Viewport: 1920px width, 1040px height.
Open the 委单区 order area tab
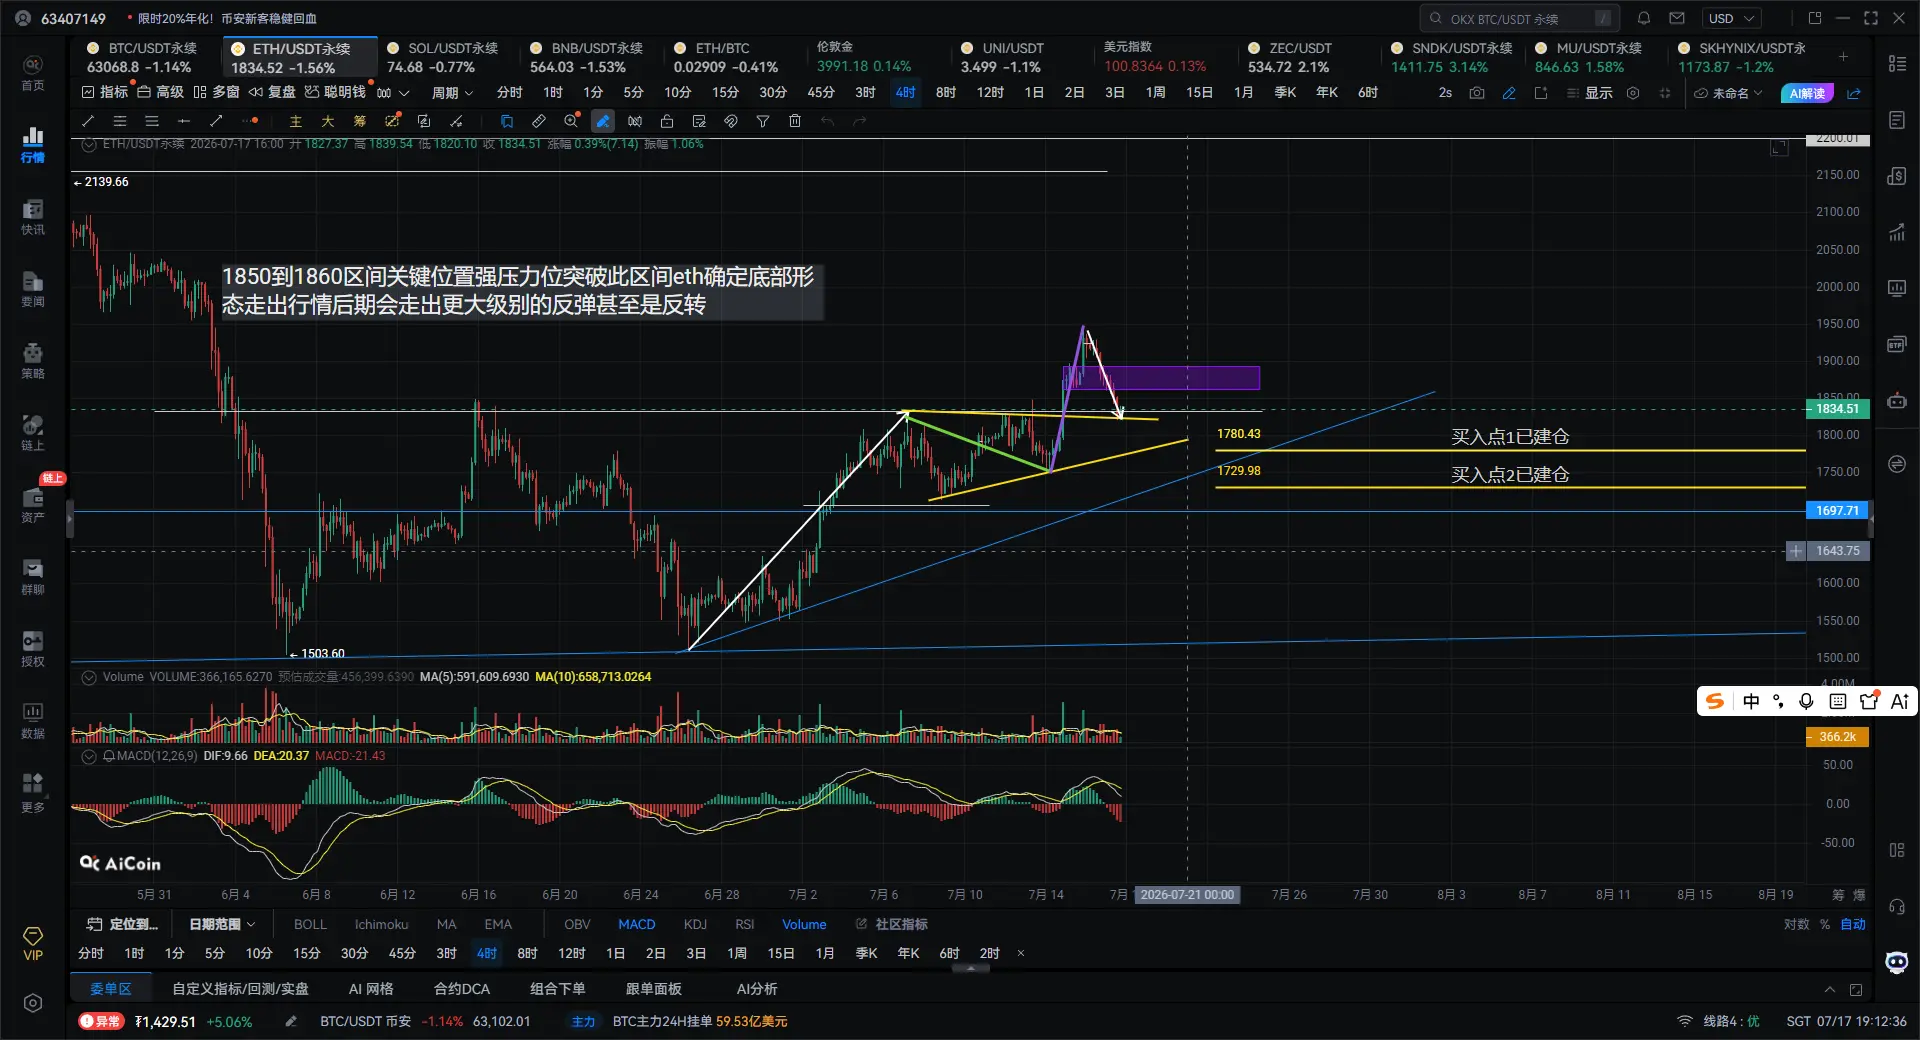(111, 989)
